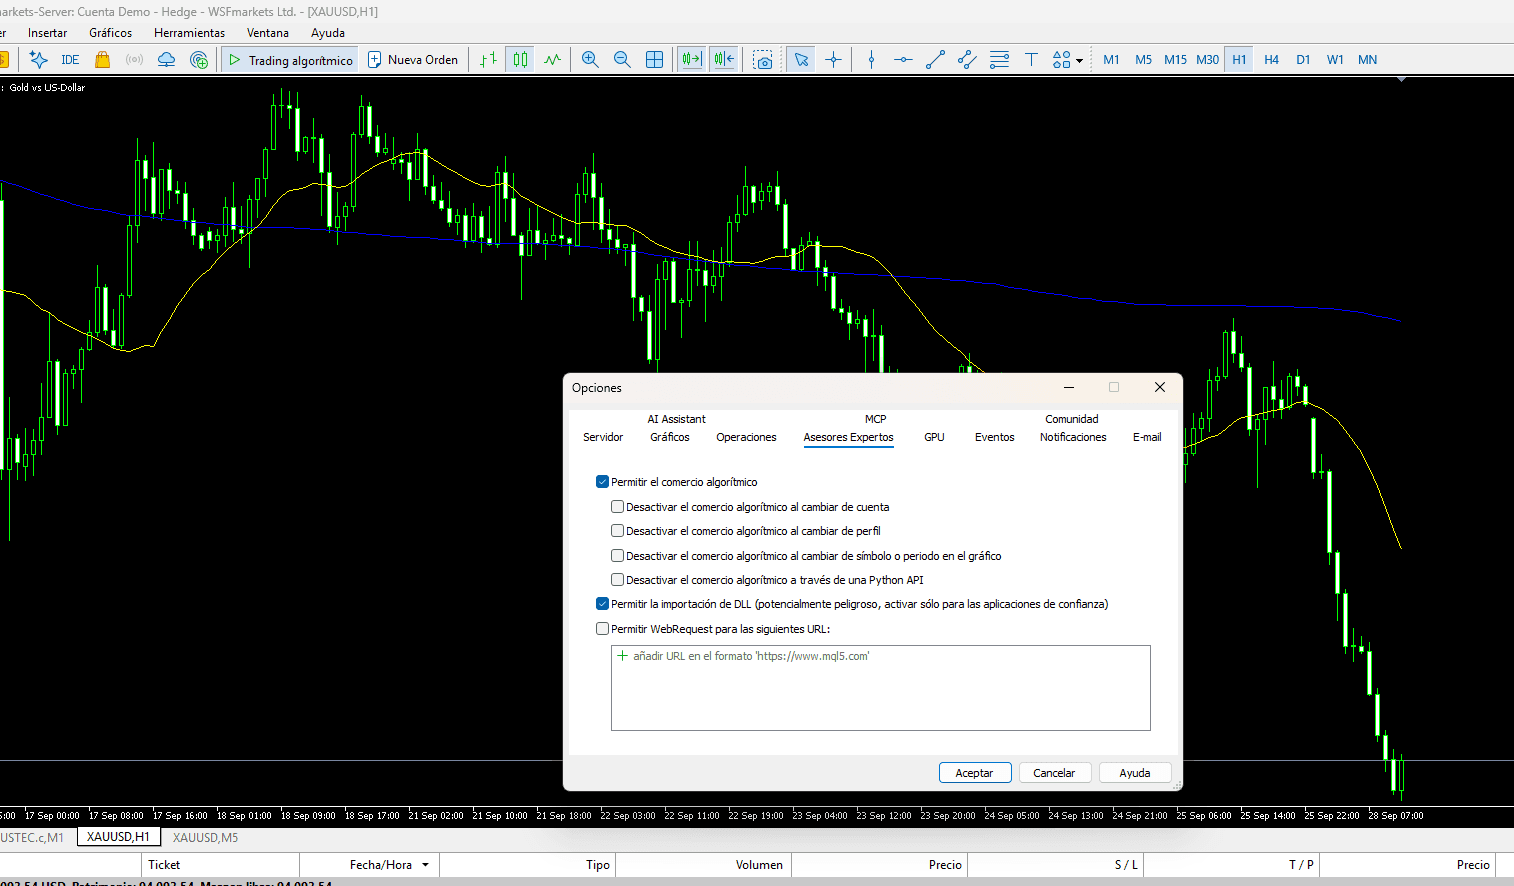Switch to the Servidor tab in Opciones
The width and height of the screenshot is (1514, 886).
pos(603,437)
